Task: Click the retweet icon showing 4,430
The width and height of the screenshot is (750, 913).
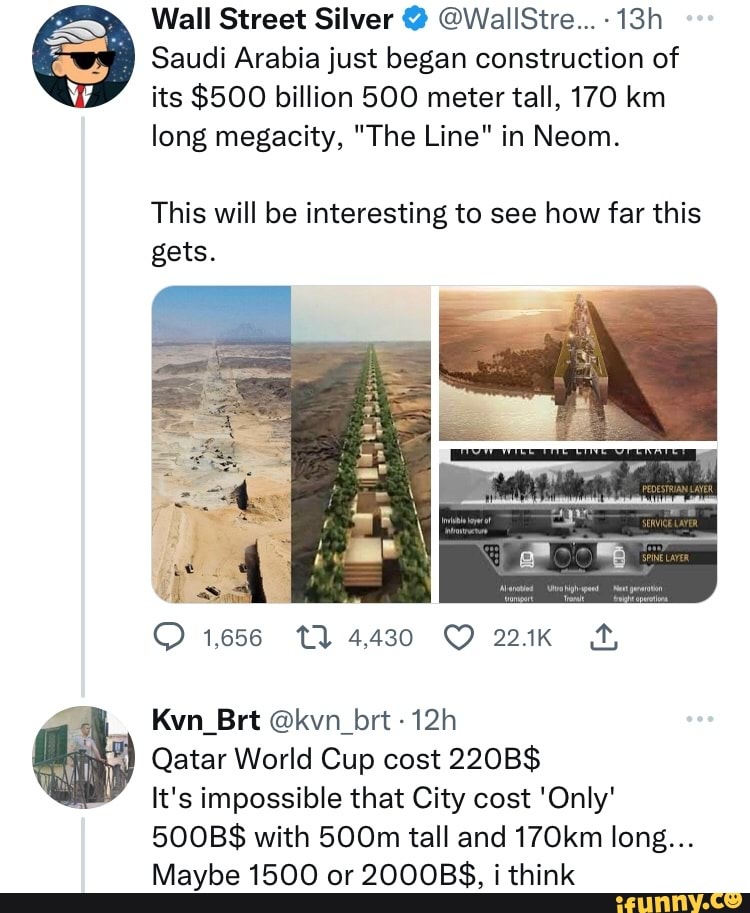Action: pyautogui.click(x=315, y=635)
